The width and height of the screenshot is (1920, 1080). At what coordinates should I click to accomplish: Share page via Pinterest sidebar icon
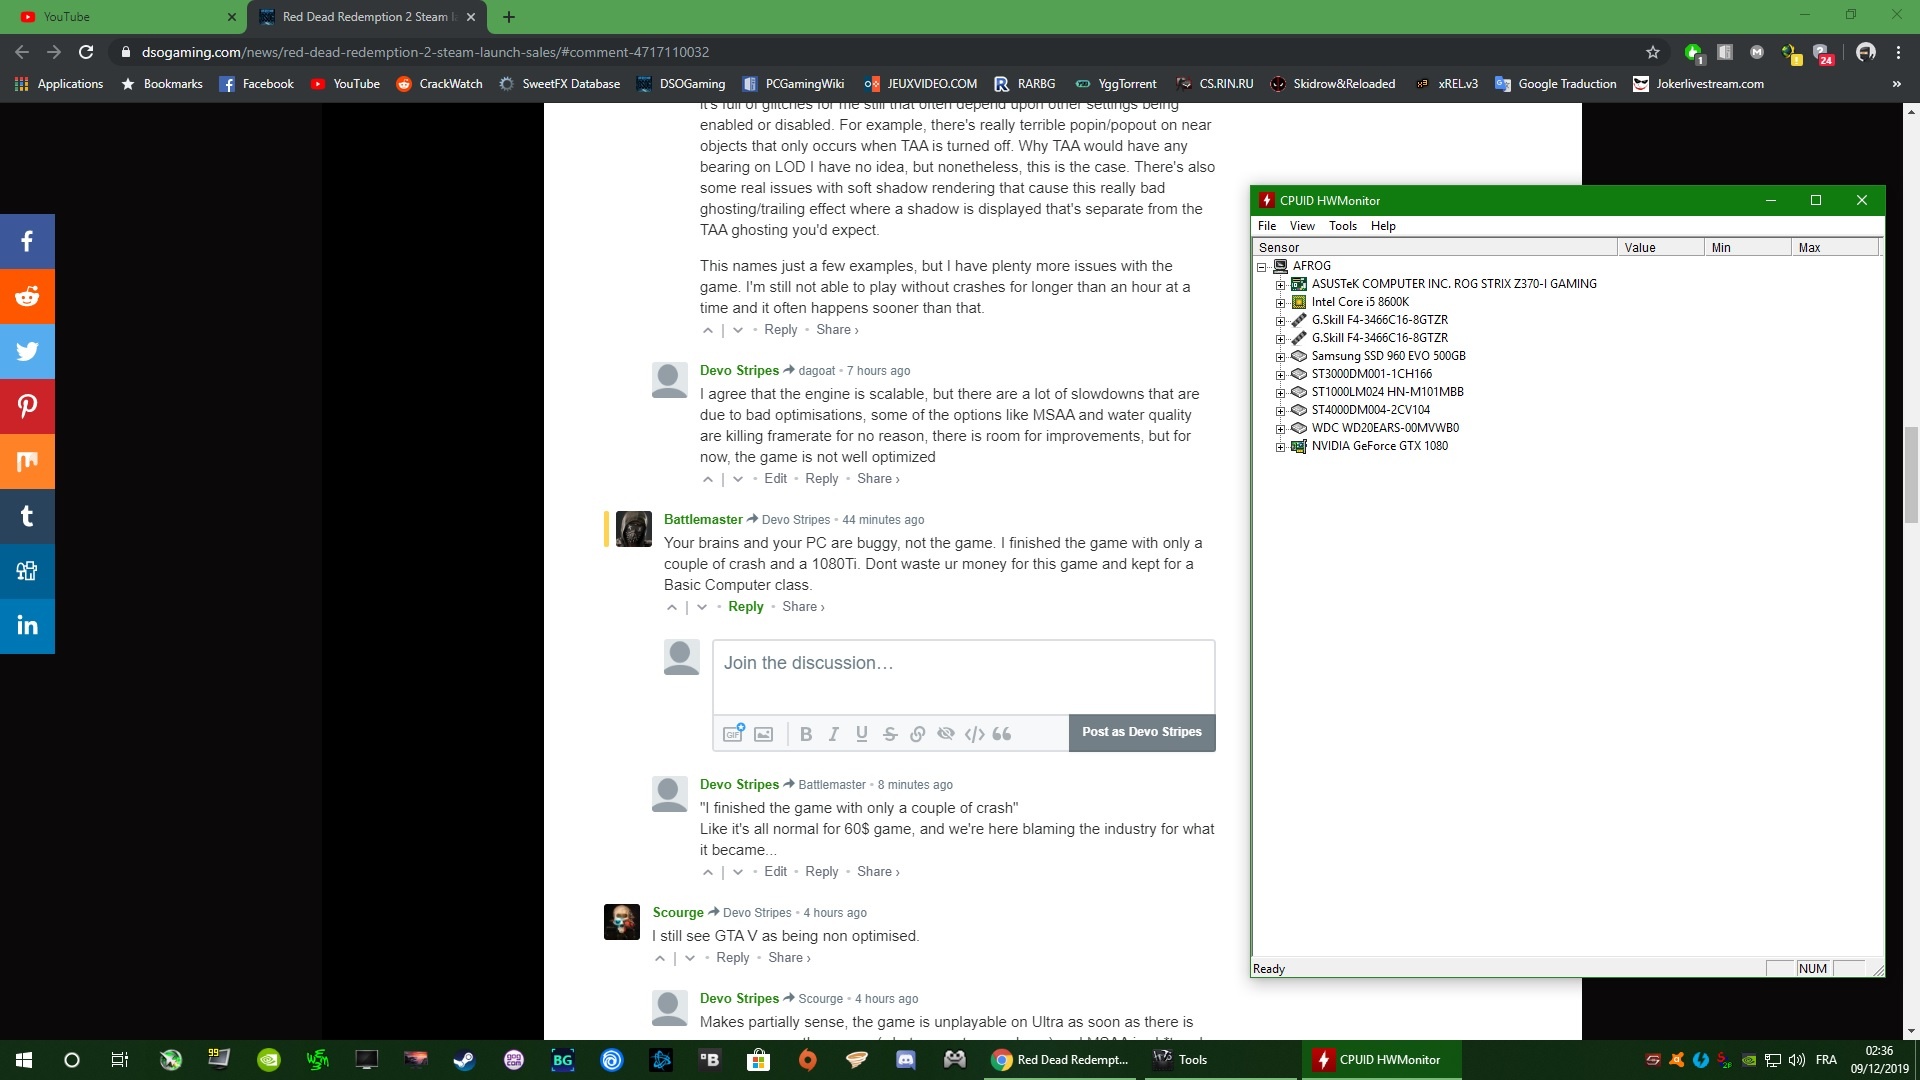(x=27, y=406)
